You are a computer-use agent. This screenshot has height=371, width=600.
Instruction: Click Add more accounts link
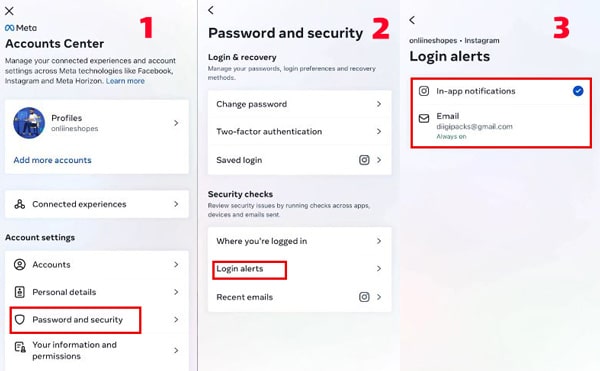pos(52,160)
